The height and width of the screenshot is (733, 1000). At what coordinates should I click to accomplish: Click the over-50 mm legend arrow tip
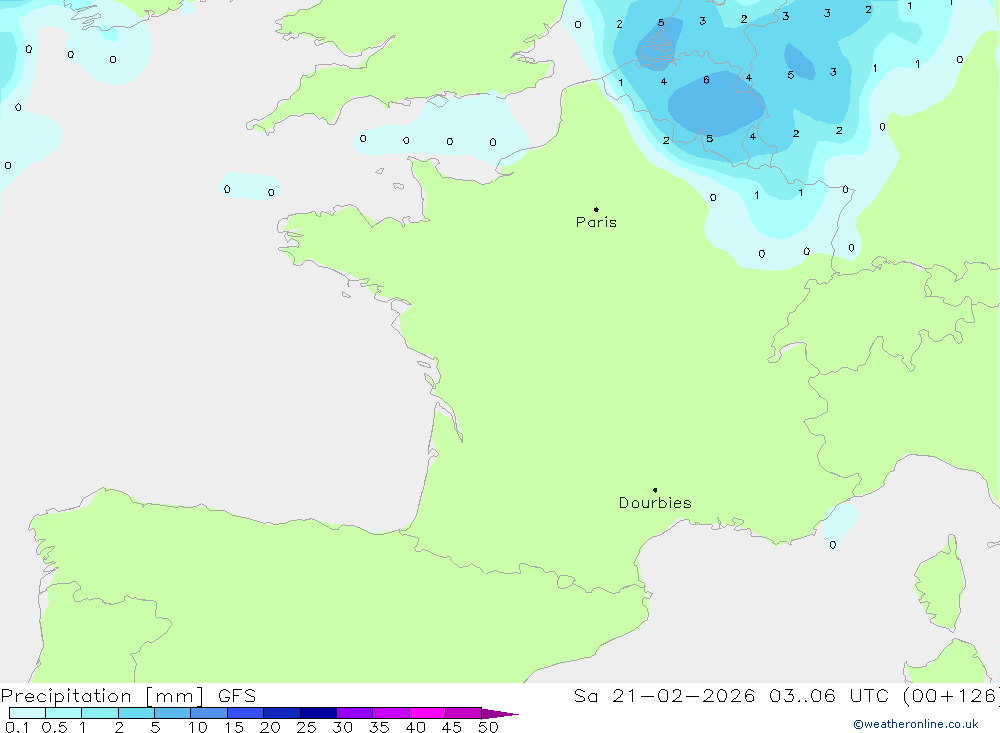click(500, 714)
